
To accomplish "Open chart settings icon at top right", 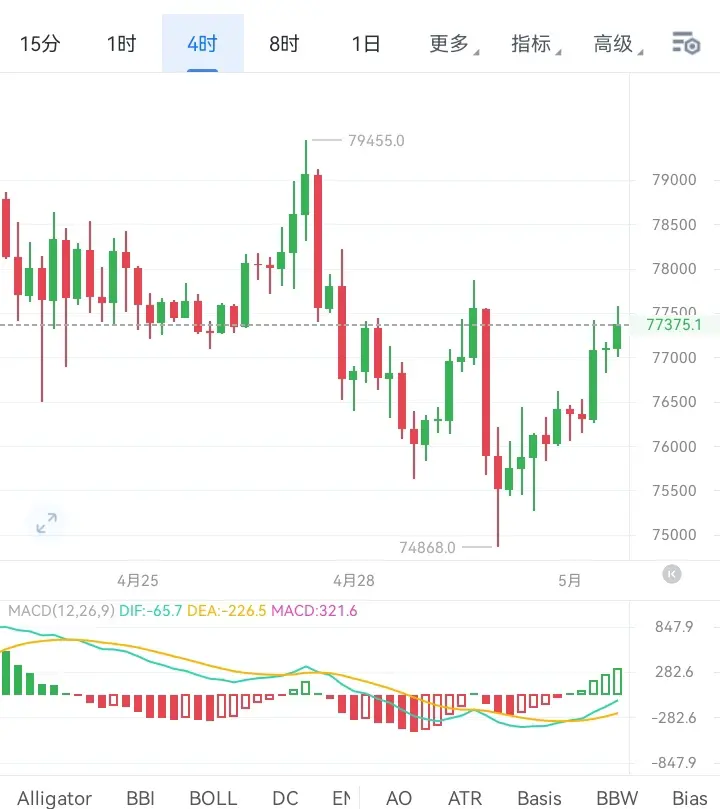I will point(686,43).
